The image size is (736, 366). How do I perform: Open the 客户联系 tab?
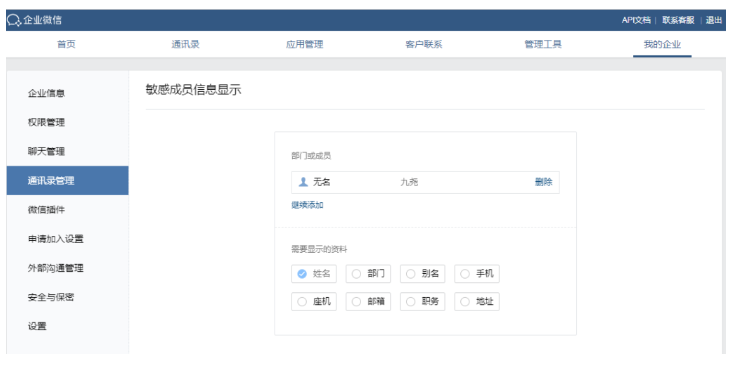[424, 45]
